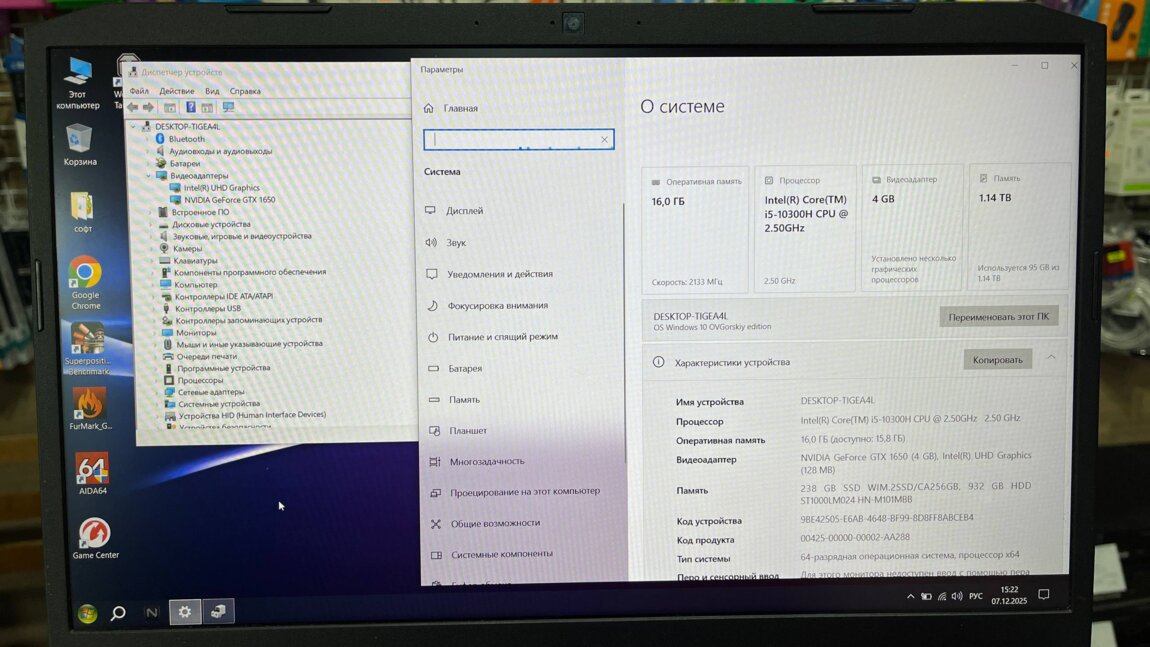Show hidden system tray icons
Viewport: 1150px width, 647px height.
pos(910,597)
